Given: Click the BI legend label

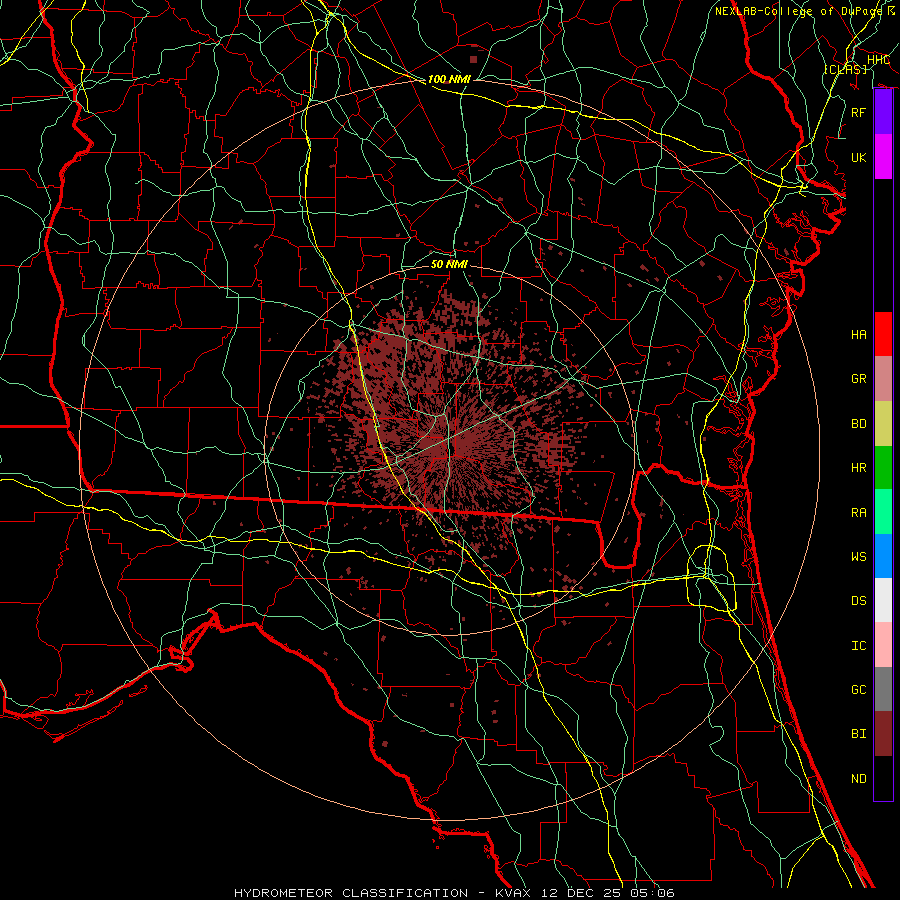Looking at the screenshot, I should pos(859,734).
